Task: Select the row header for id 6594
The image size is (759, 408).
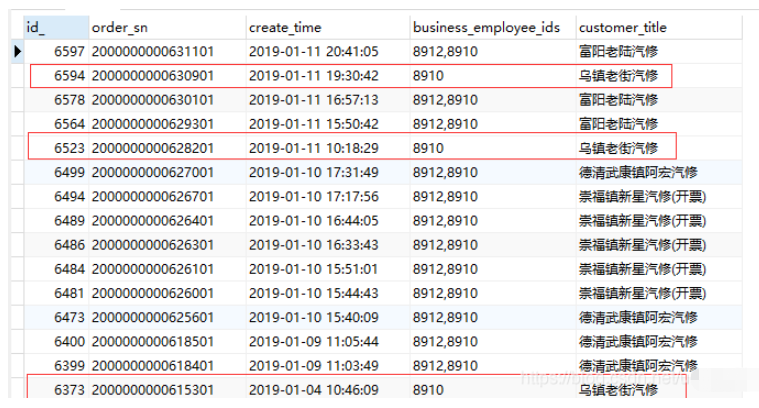Action: 17,76
